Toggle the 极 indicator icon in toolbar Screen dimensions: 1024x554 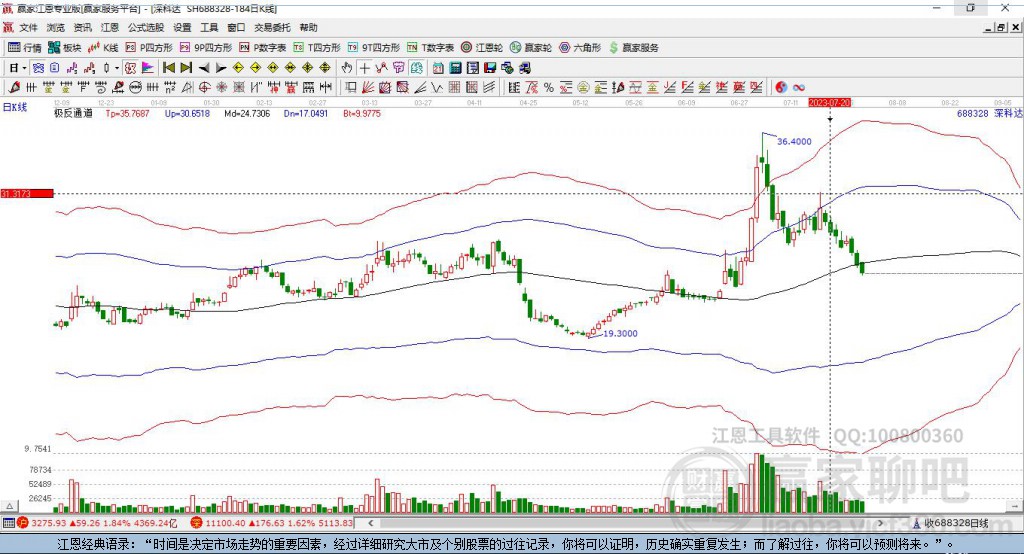(x=130, y=68)
